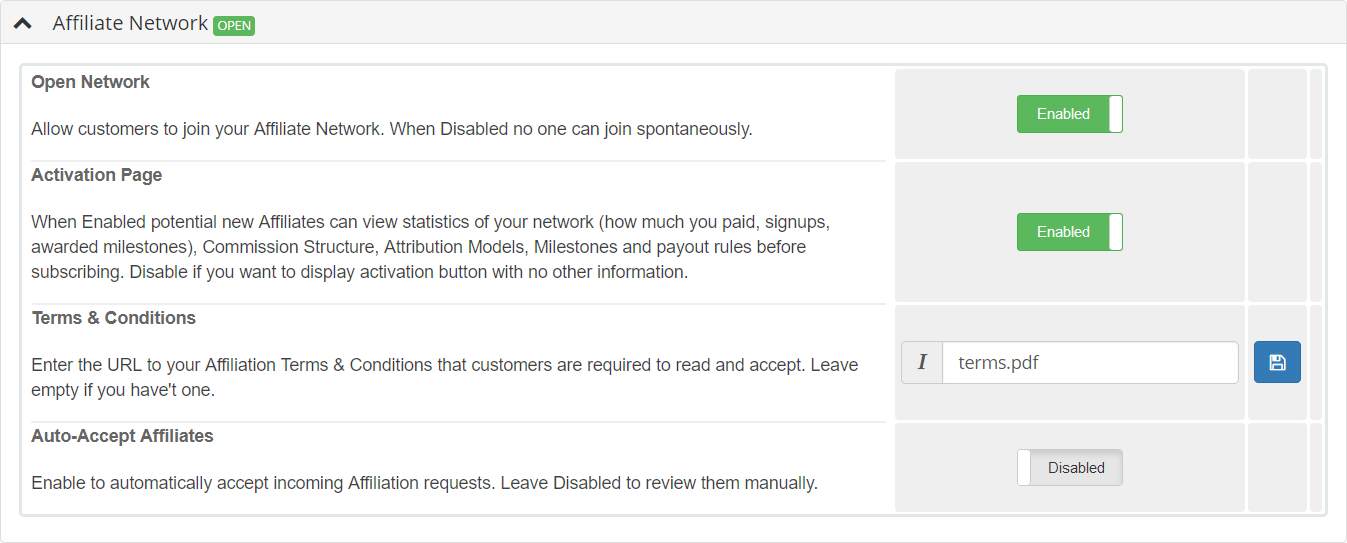Click the white handle of Activation Page switch
The height and width of the screenshot is (543, 1347).
click(1116, 232)
